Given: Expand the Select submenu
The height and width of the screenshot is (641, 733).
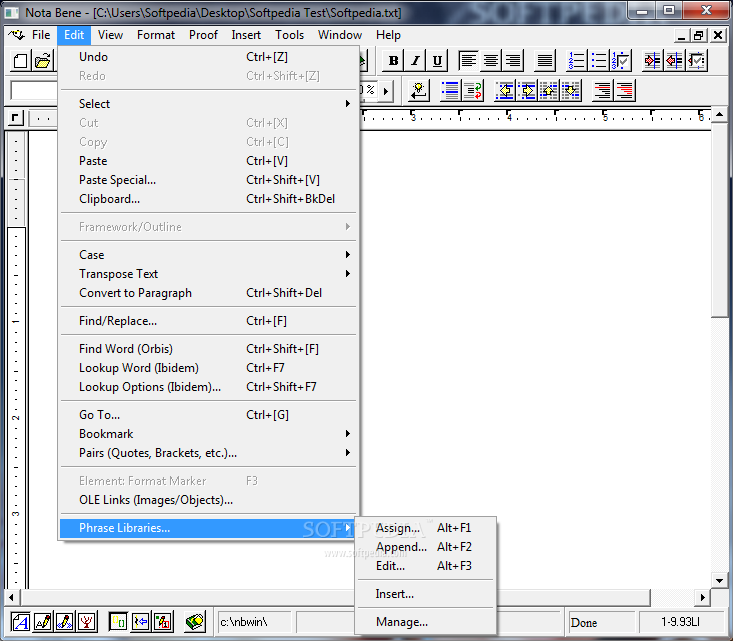Looking at the screenshot, I should click(x=208, y=104).
